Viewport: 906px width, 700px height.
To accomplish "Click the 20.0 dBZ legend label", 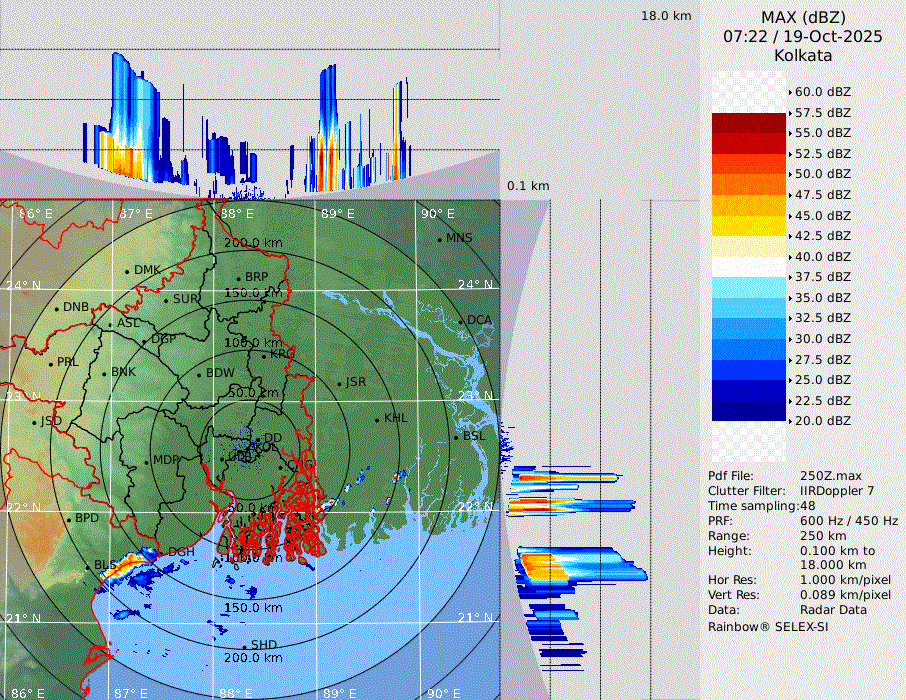I will pyautogui.click(x=822, y=421).
